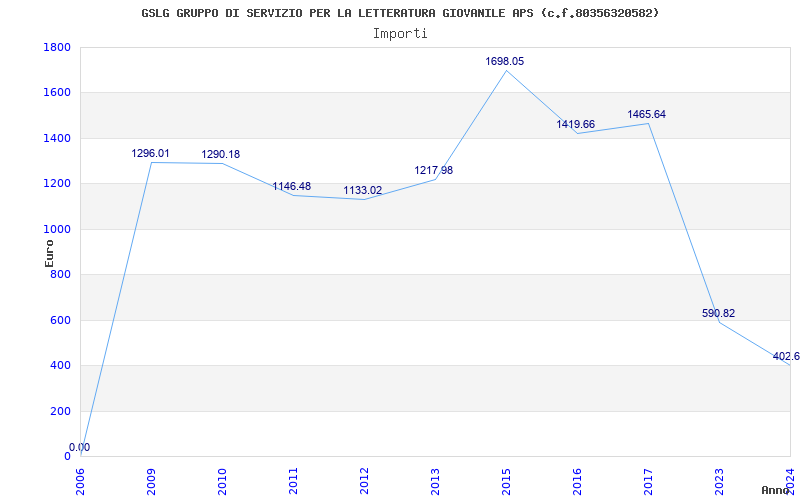
Task: Click the 2011 x-axis year label
Action: pyautogui.click(x=293, y=482)
